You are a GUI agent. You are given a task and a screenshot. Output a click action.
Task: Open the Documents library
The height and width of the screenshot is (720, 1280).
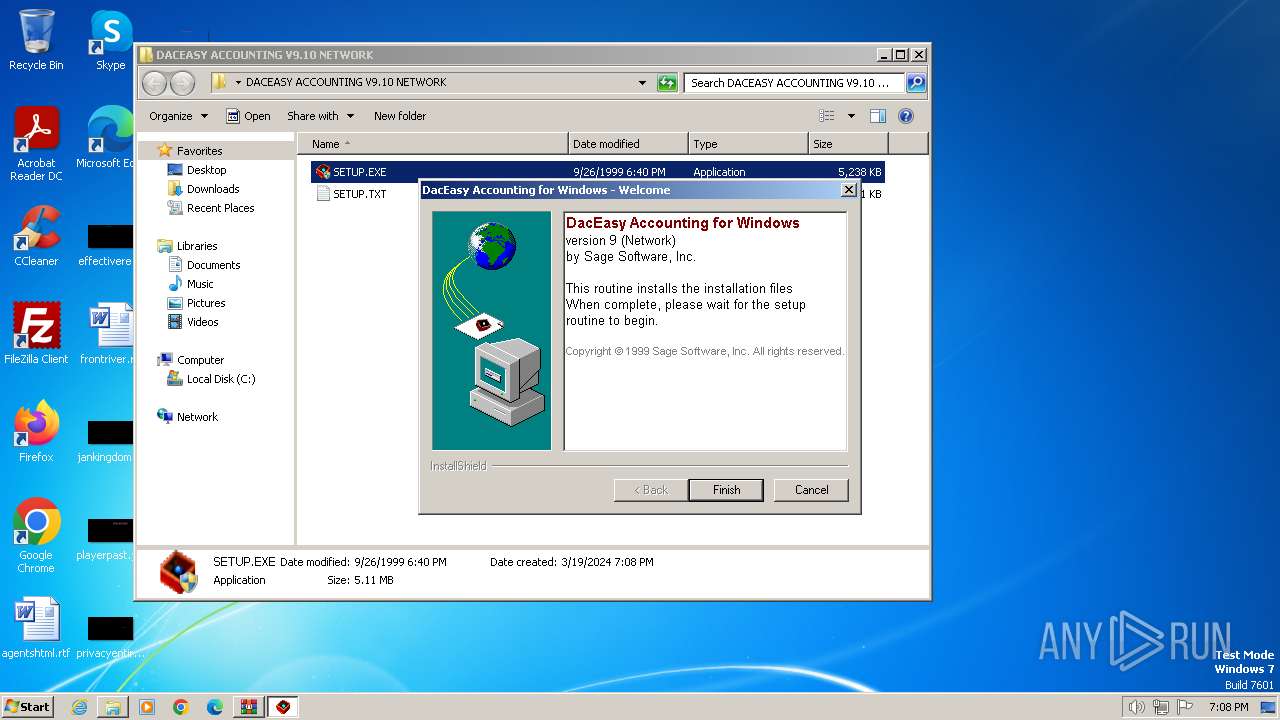click(x=213, y=265)
